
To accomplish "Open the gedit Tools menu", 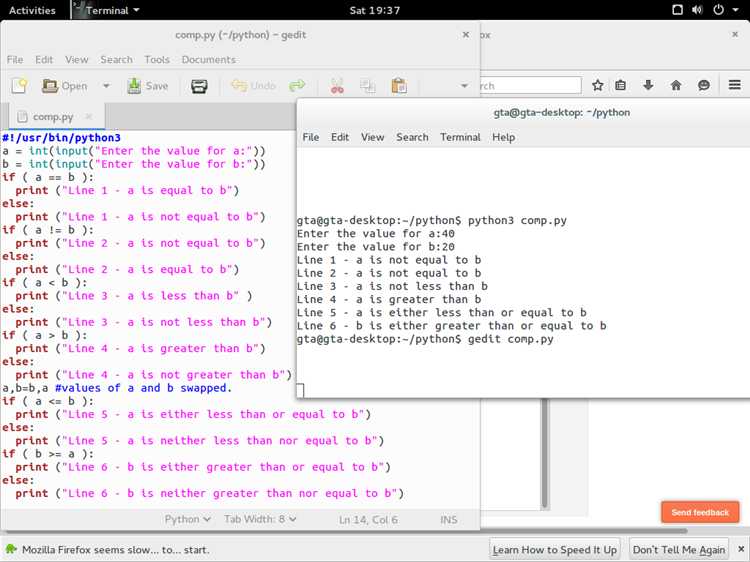I will point(157,60).
